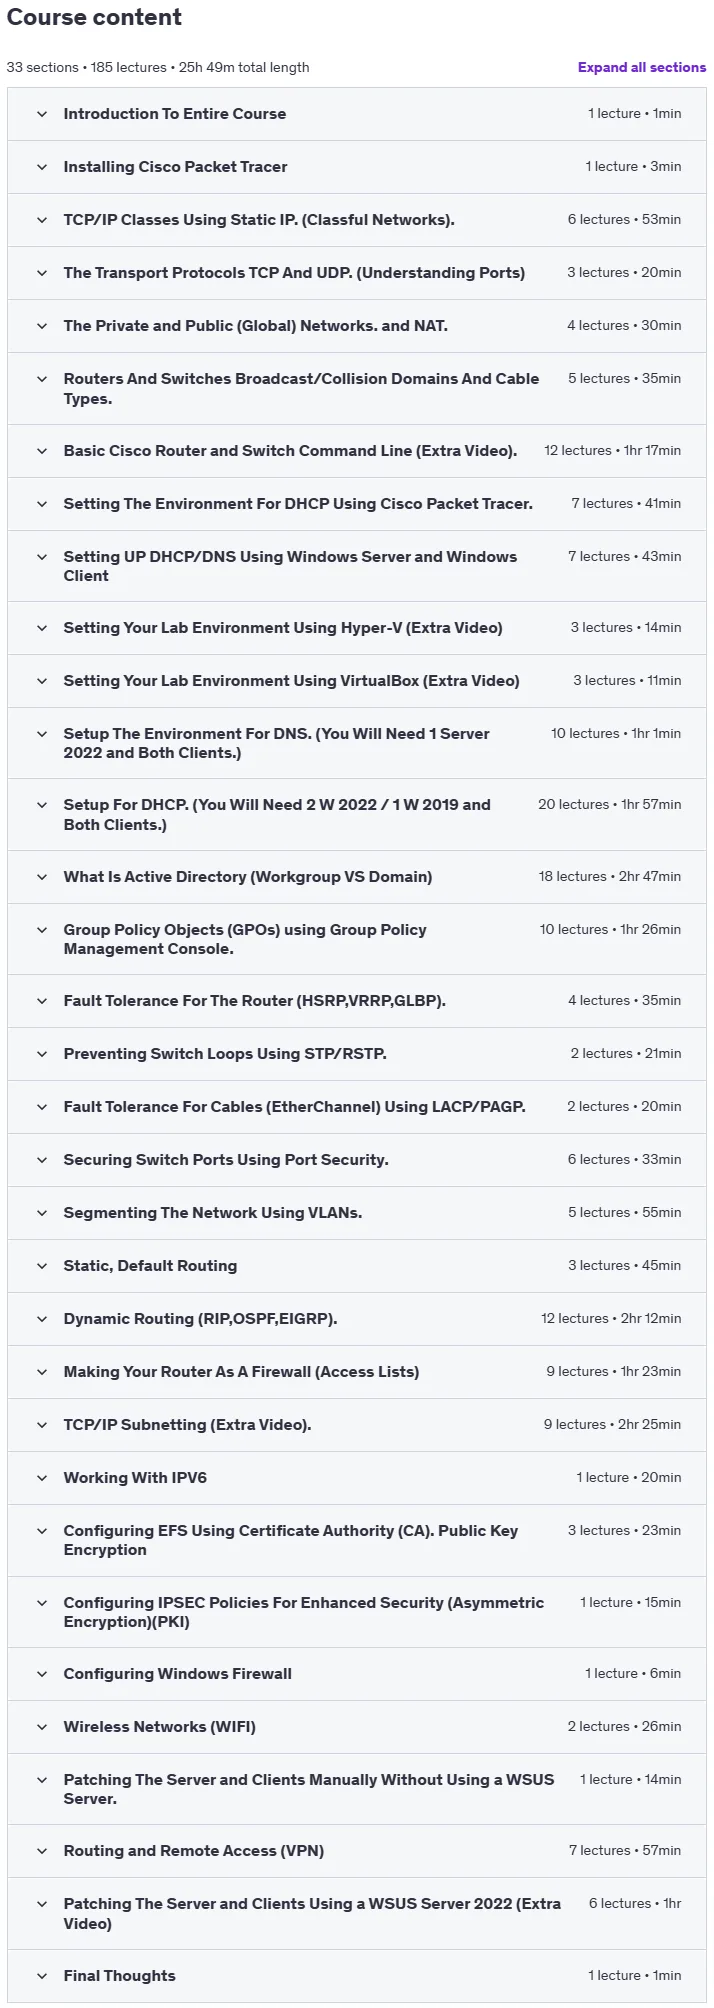
Task: Expand chevron for Introduction To Entire Course
Action: click(42, 114)
